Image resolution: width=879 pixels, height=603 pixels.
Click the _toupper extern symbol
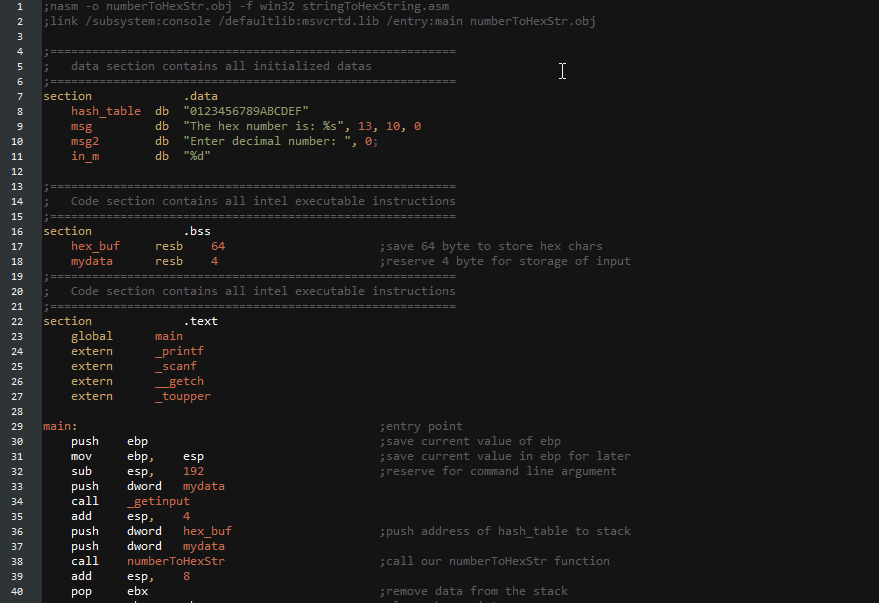point(183,396)
